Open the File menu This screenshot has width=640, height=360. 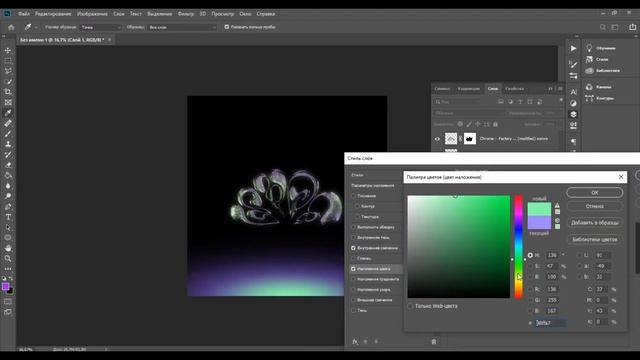24,14
